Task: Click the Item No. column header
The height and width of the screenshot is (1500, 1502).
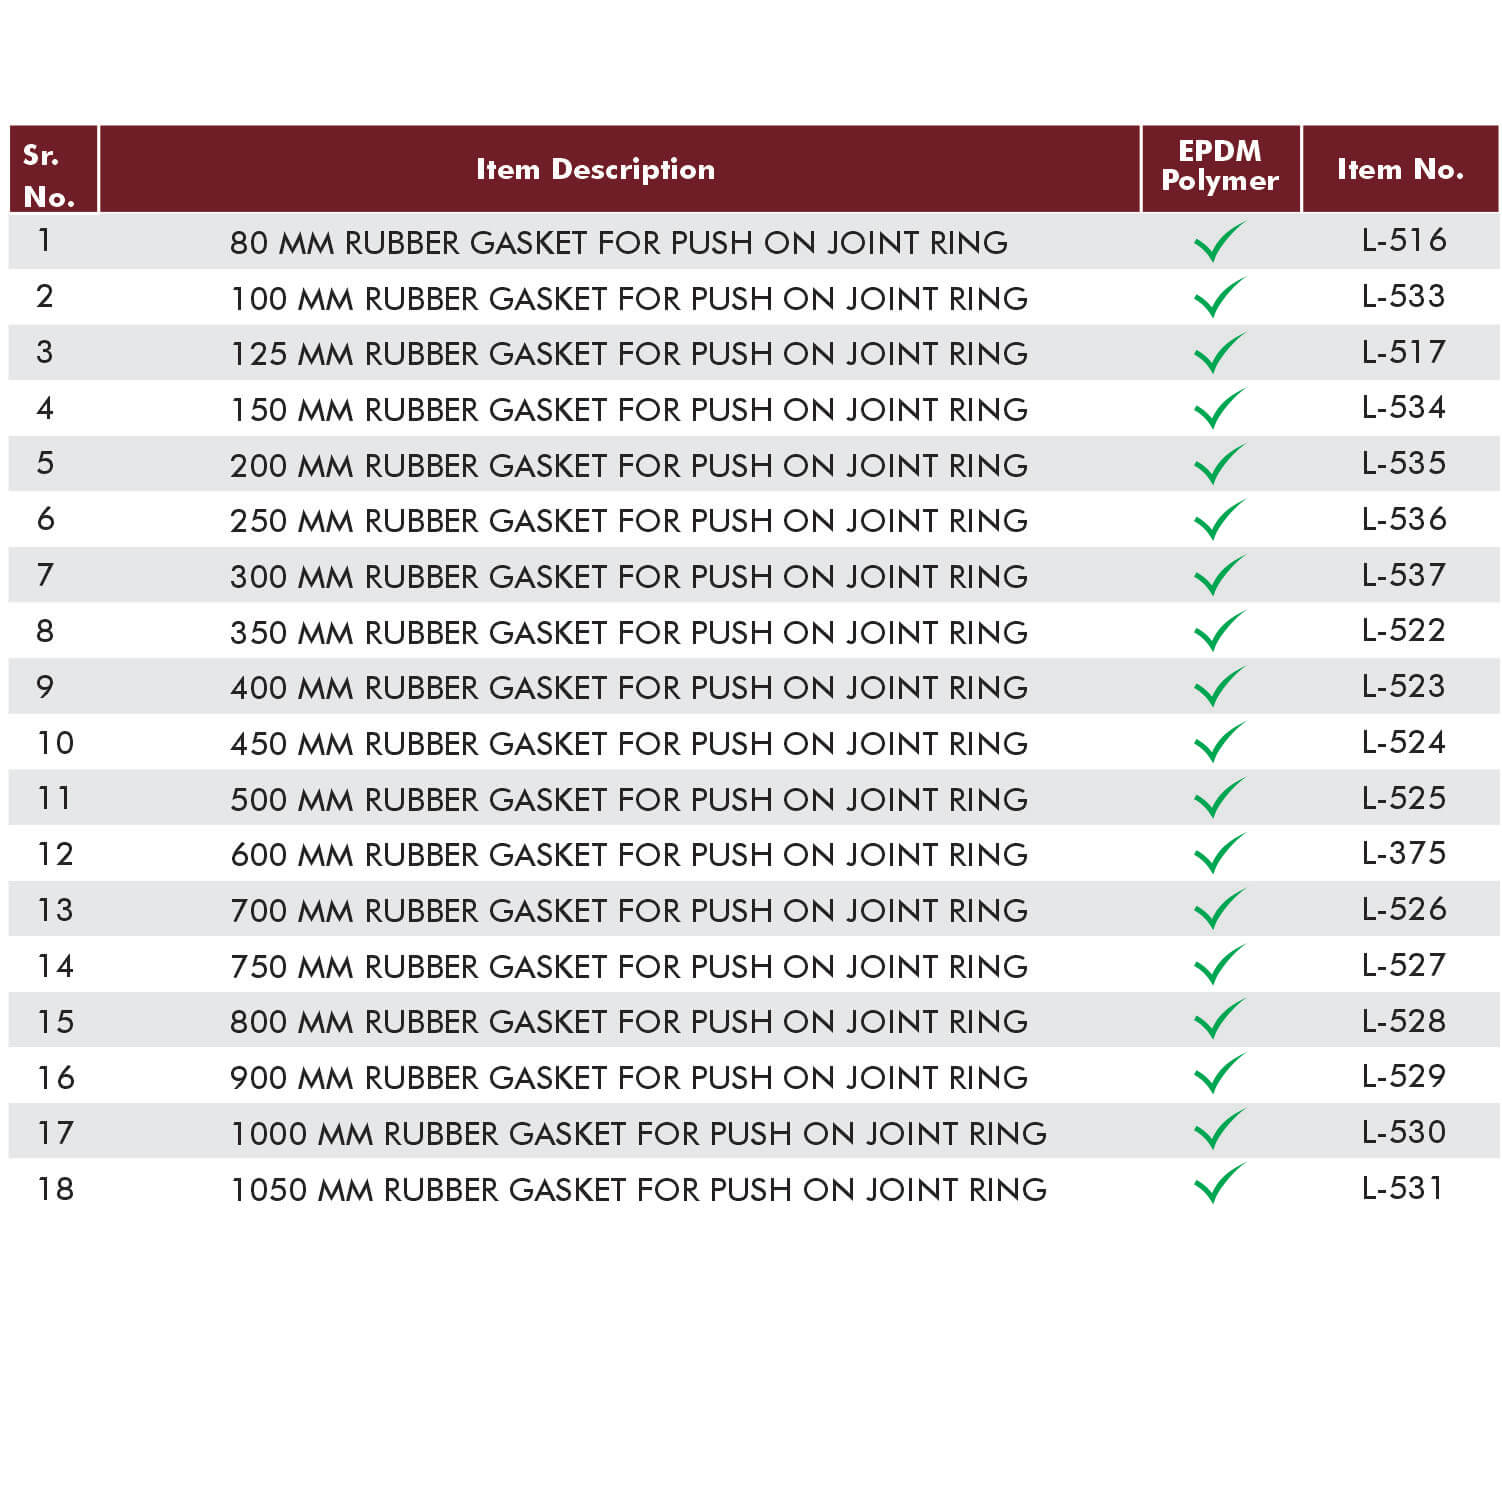Action: 1400,169
